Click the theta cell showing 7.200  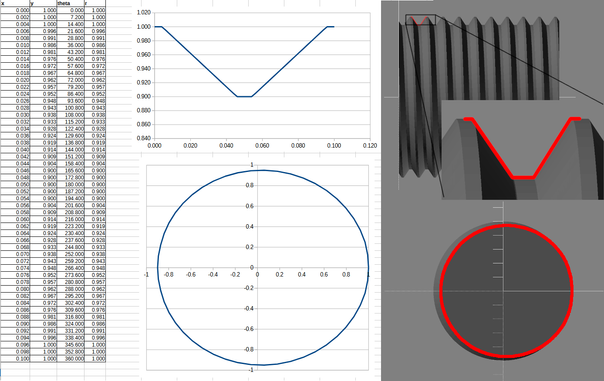pyautogui.click(x=70, y=17)
